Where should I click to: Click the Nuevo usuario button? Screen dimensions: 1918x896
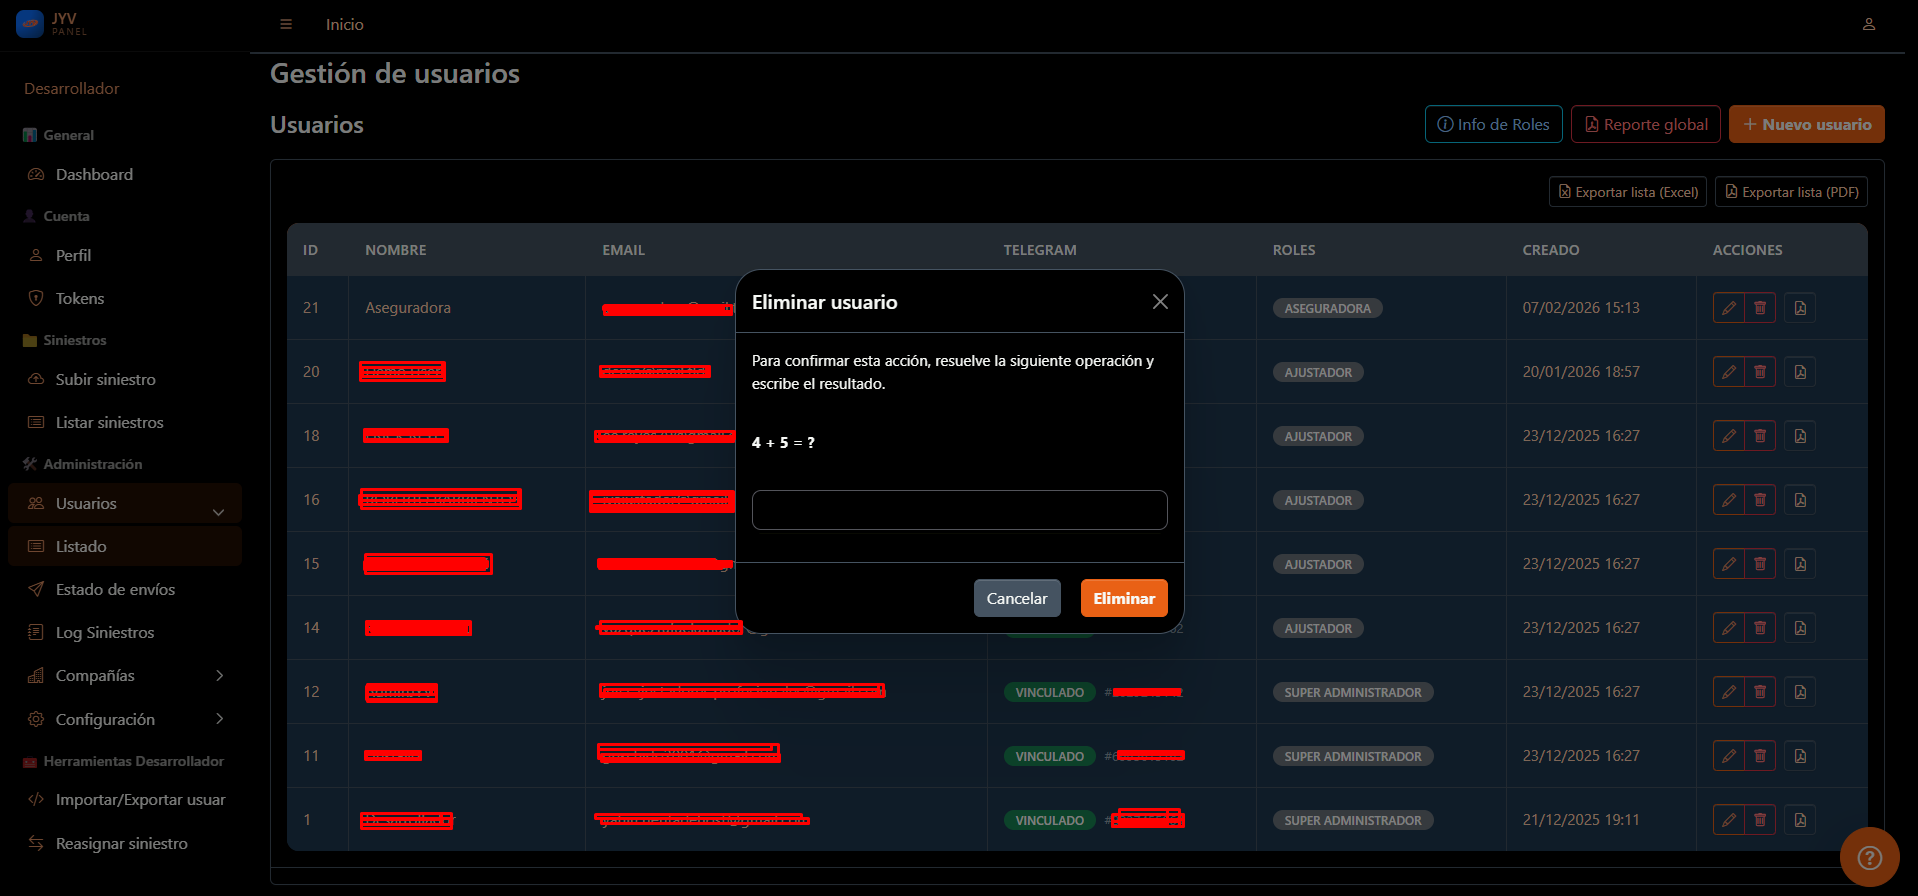pos(1806,125)
